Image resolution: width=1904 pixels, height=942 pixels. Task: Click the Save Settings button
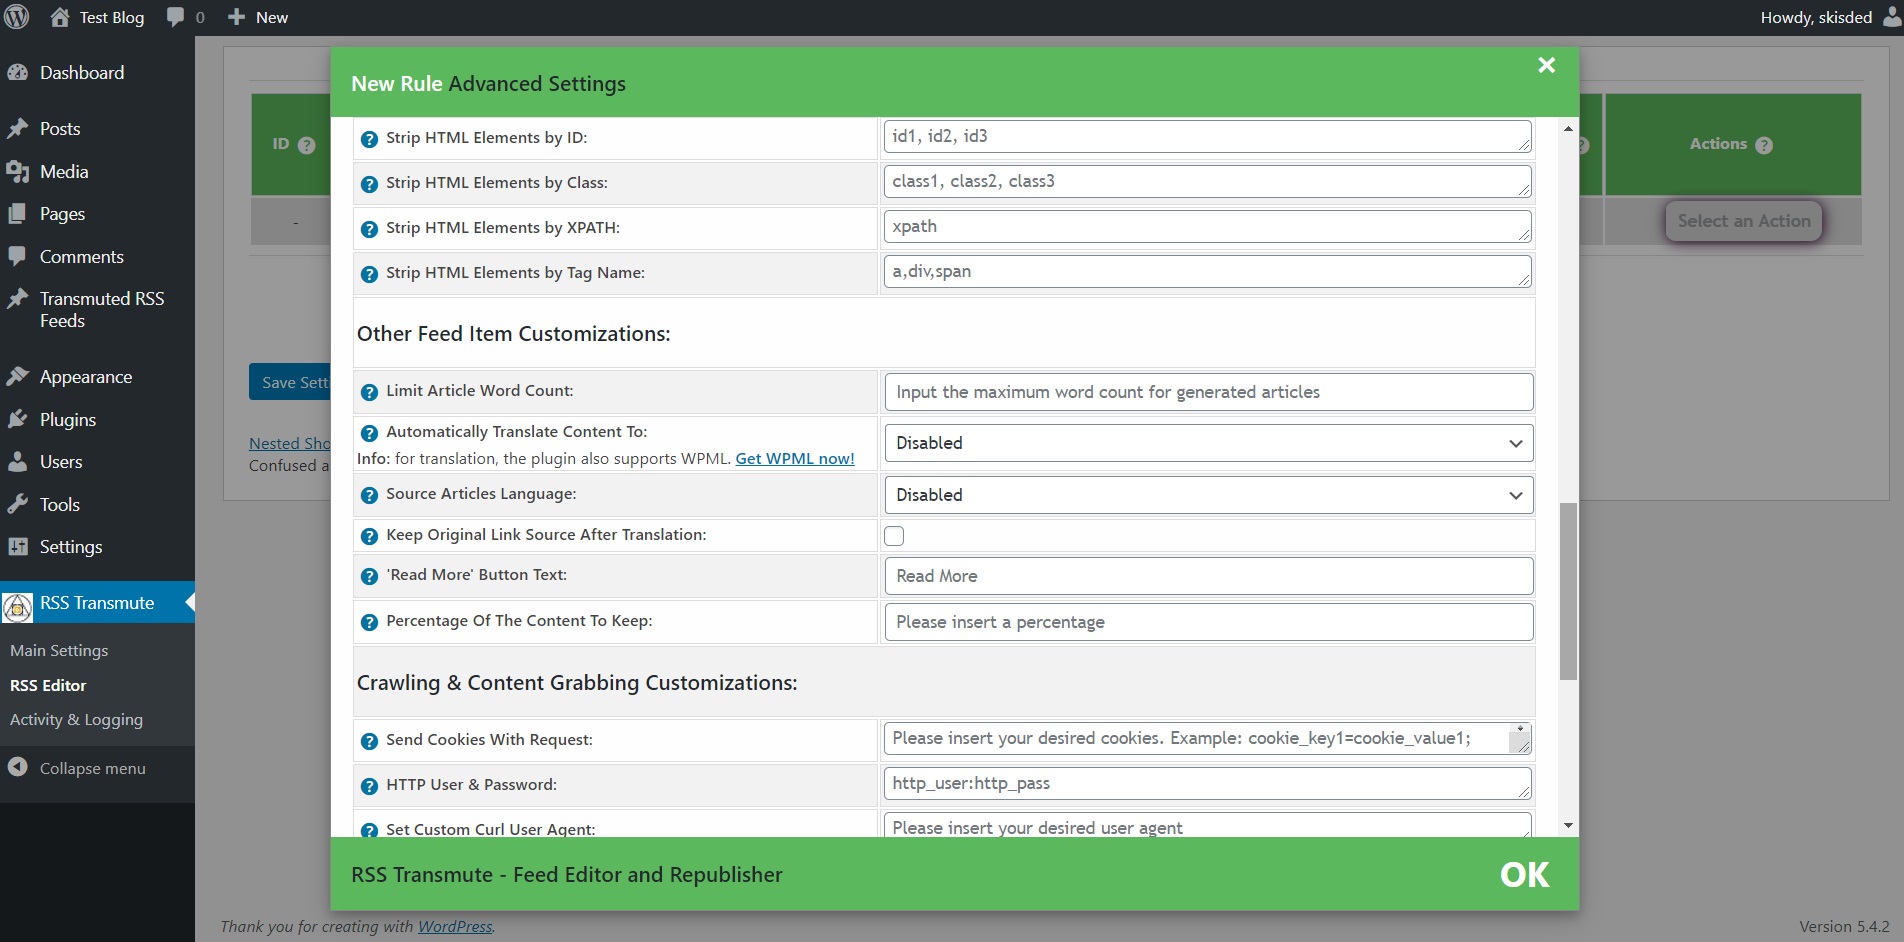click(290, 382)
